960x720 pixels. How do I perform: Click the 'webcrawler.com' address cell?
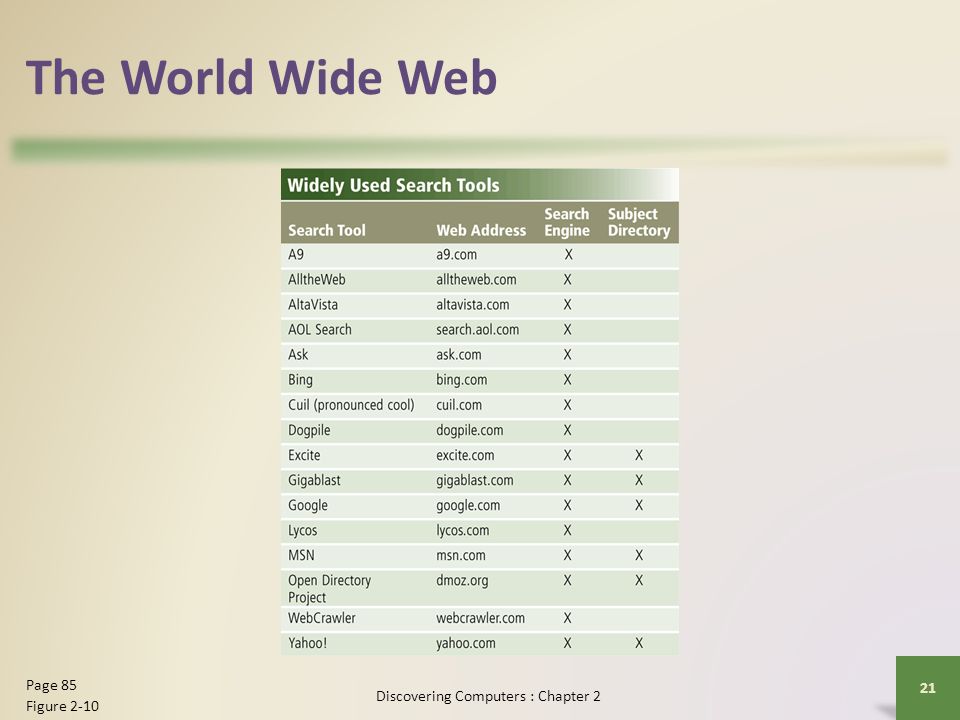(480, 618)
